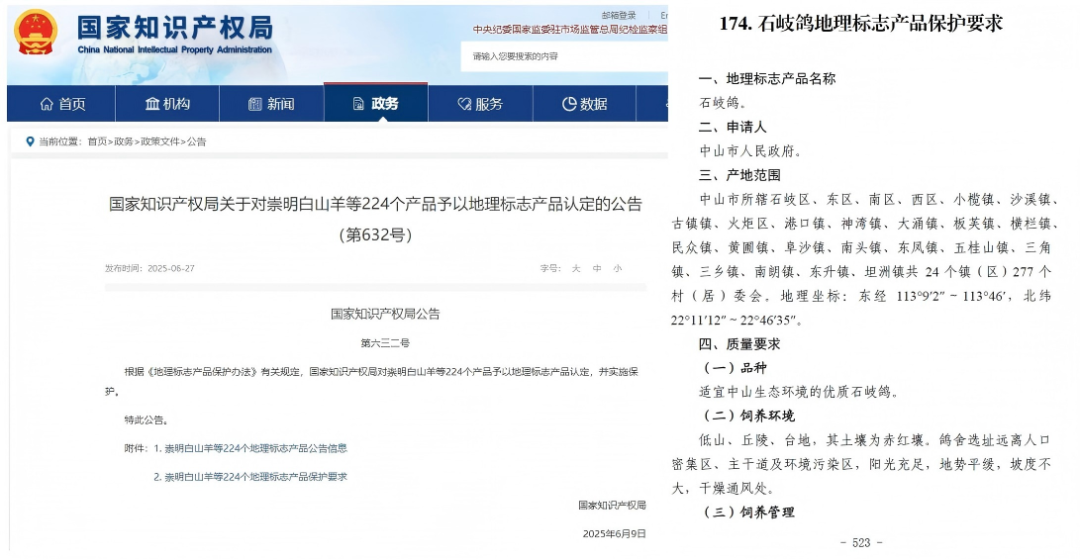Click the national emblem logo

point(36,32)
